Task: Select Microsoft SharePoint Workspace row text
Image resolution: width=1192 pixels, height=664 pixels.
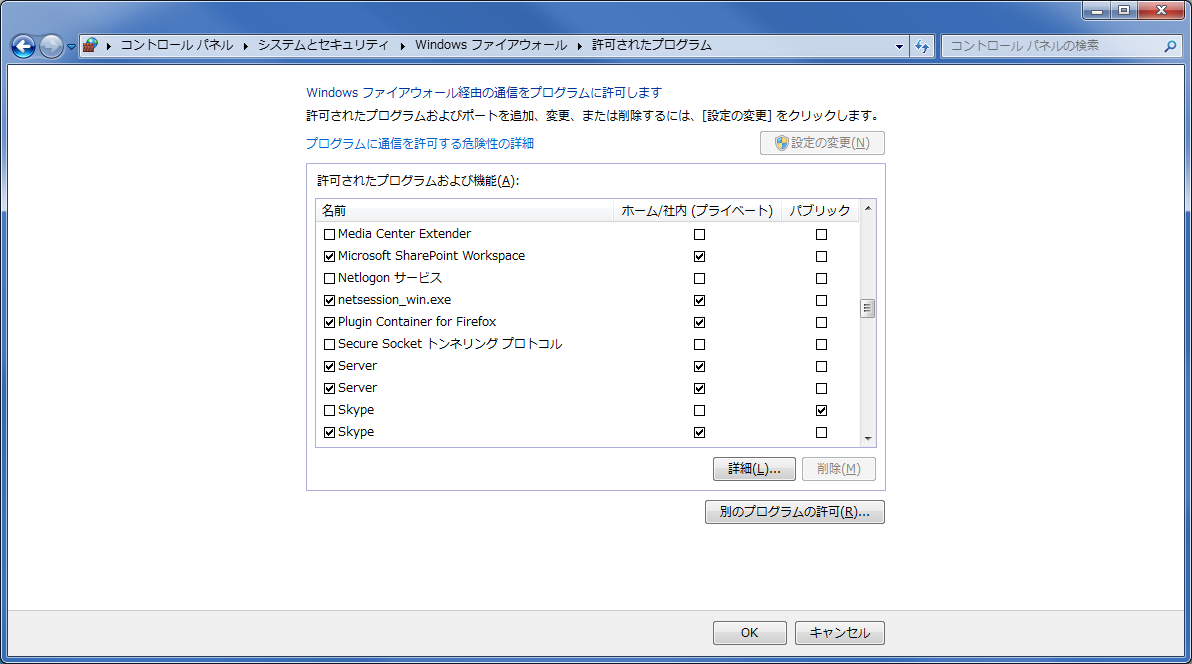Action: click(431, 256)
